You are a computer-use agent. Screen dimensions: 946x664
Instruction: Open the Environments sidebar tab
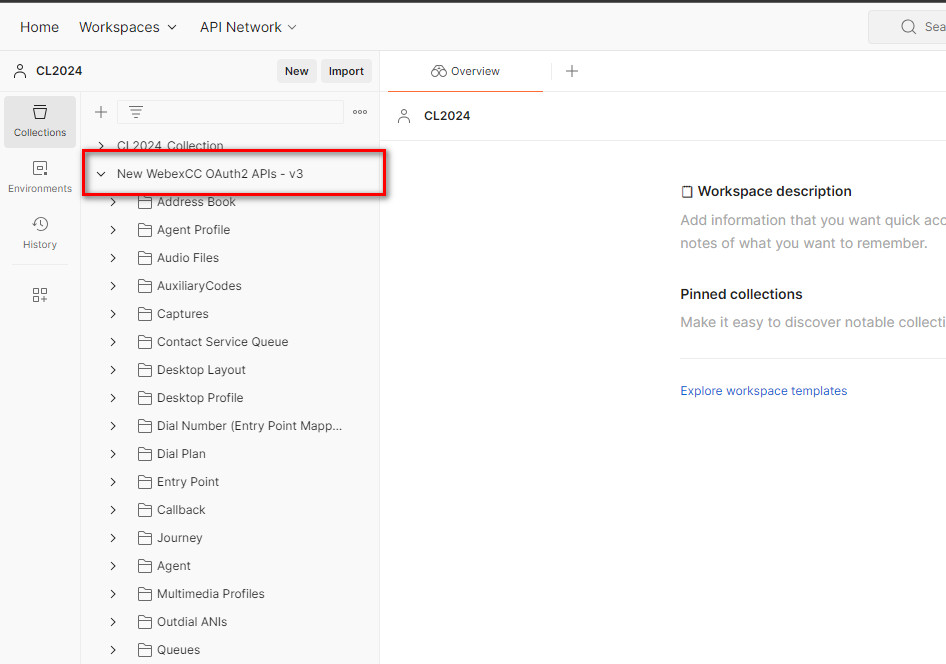coord(40,177)
